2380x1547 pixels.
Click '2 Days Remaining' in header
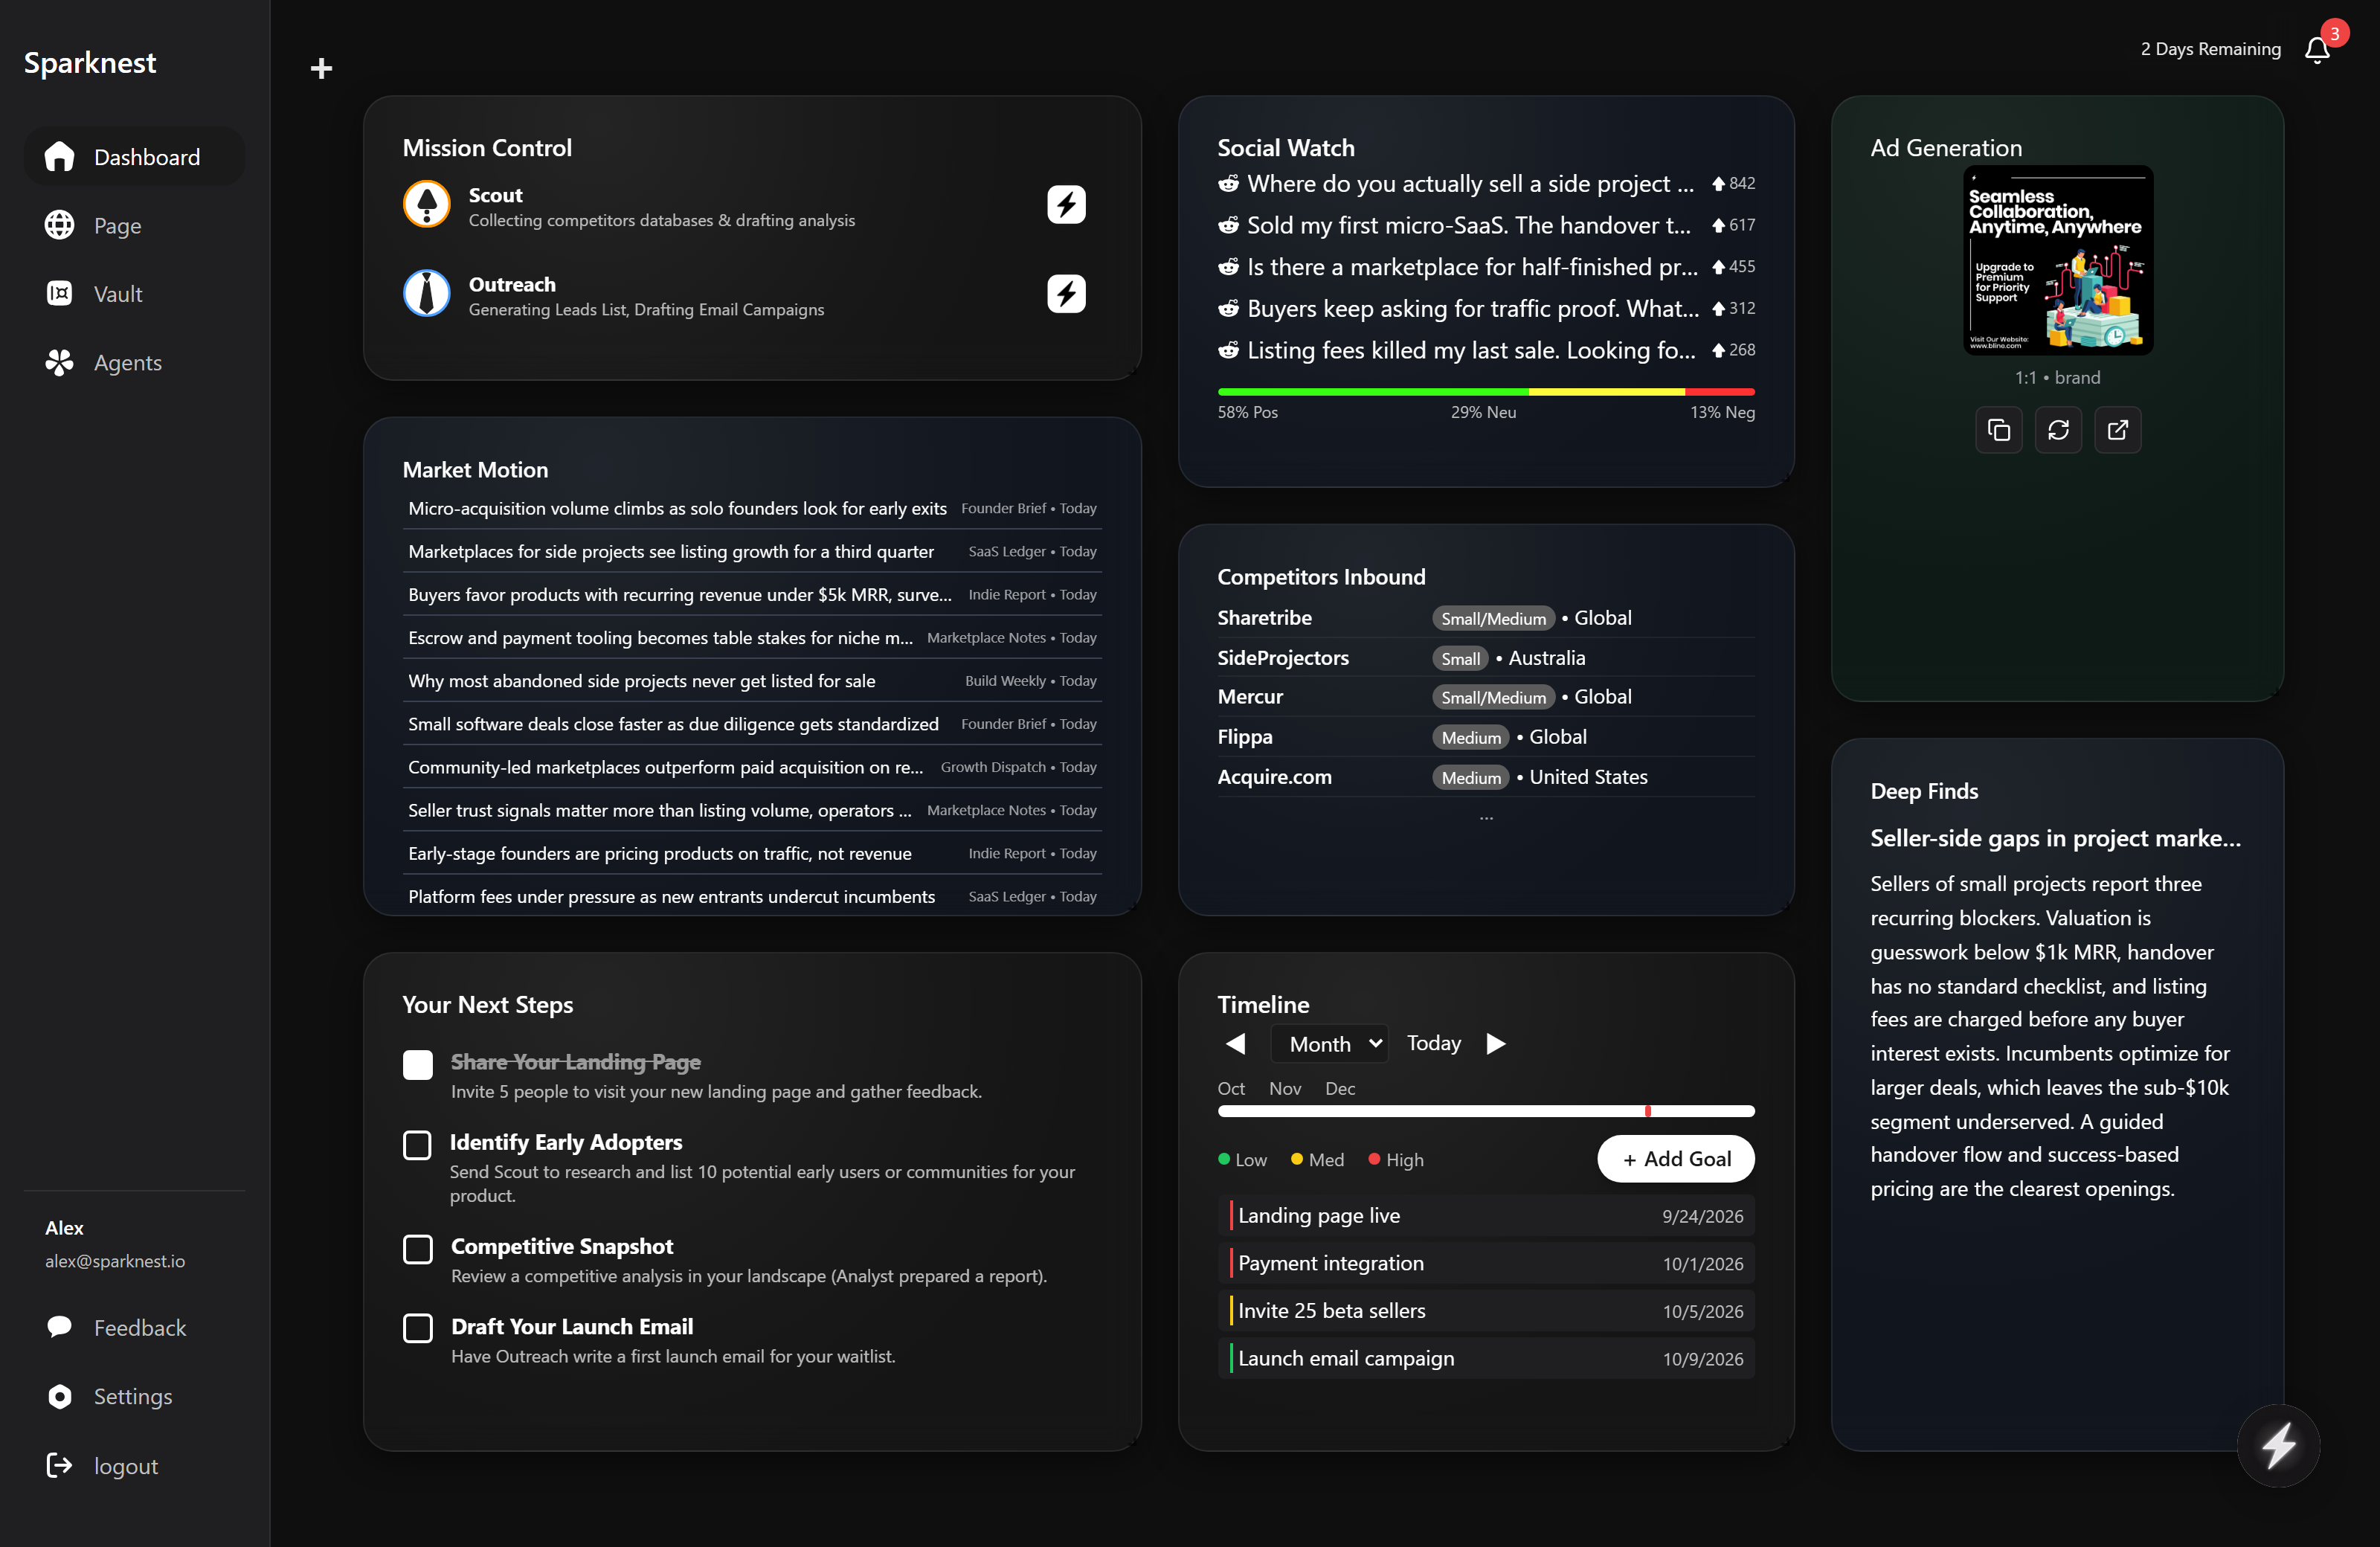tap(2210, 49)
